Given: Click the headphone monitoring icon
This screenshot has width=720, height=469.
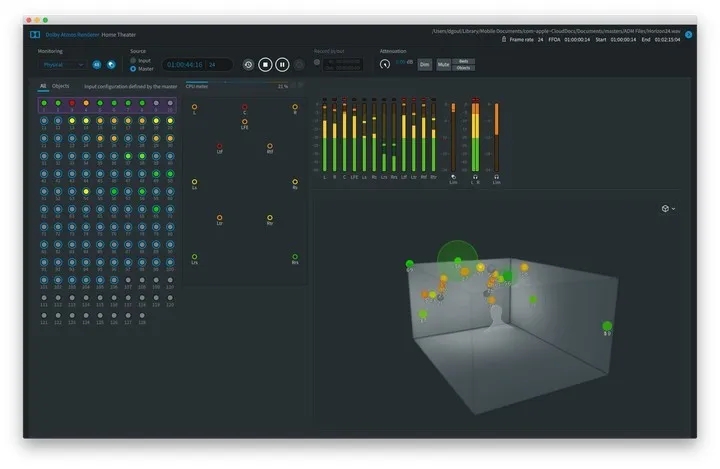Looking at the screenshot, I should [x=97, y=64].
